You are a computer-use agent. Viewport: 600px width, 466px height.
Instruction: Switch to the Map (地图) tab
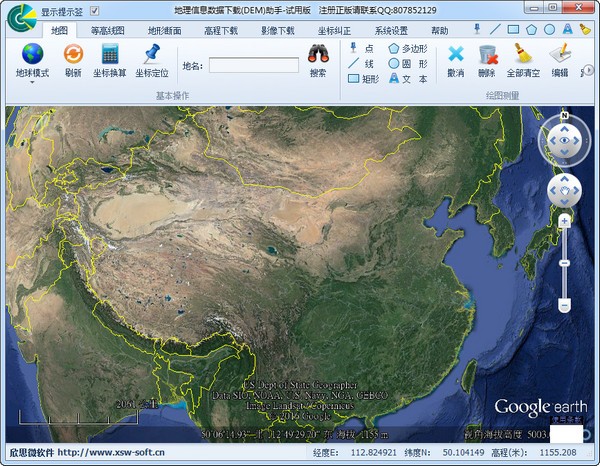59,31
